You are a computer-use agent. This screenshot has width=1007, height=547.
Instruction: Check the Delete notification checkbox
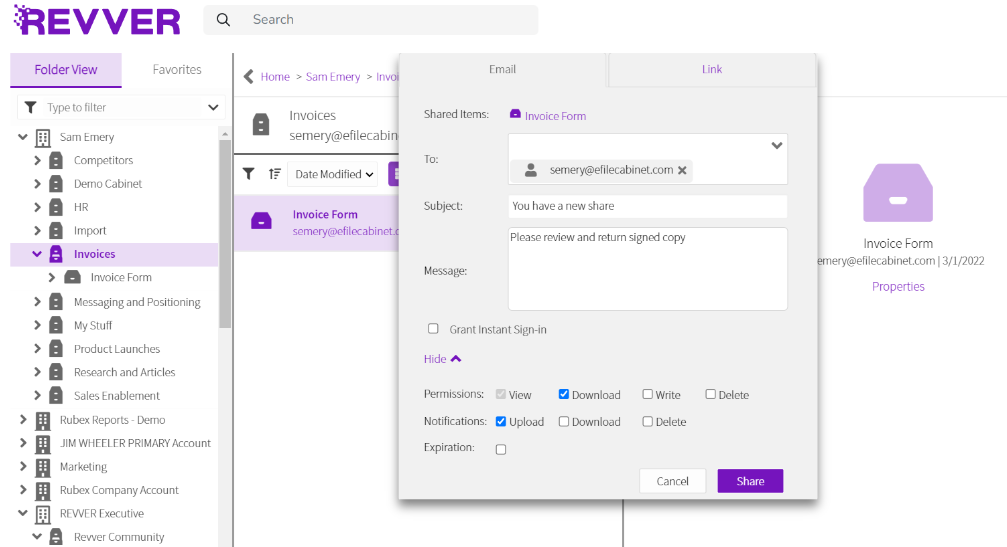tap(647, 422)
